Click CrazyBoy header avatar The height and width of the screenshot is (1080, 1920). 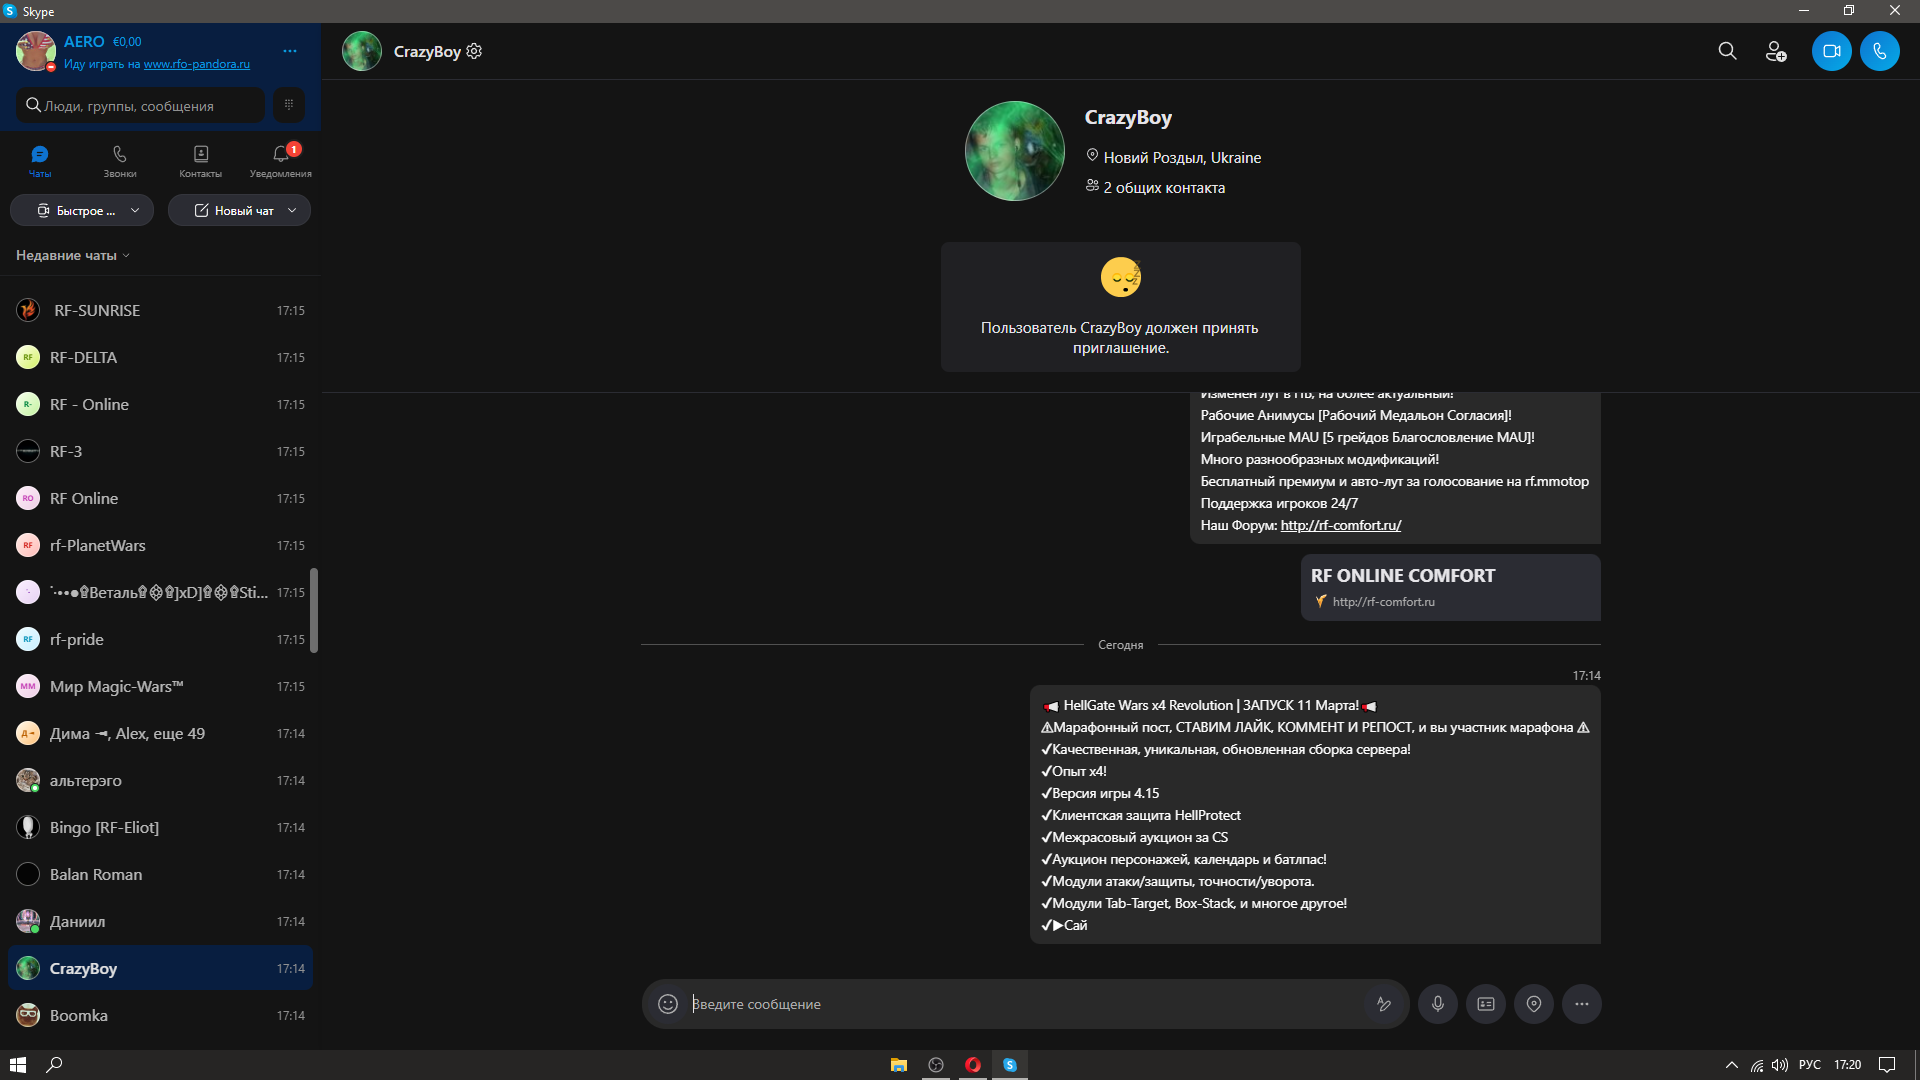coord(362,51)
